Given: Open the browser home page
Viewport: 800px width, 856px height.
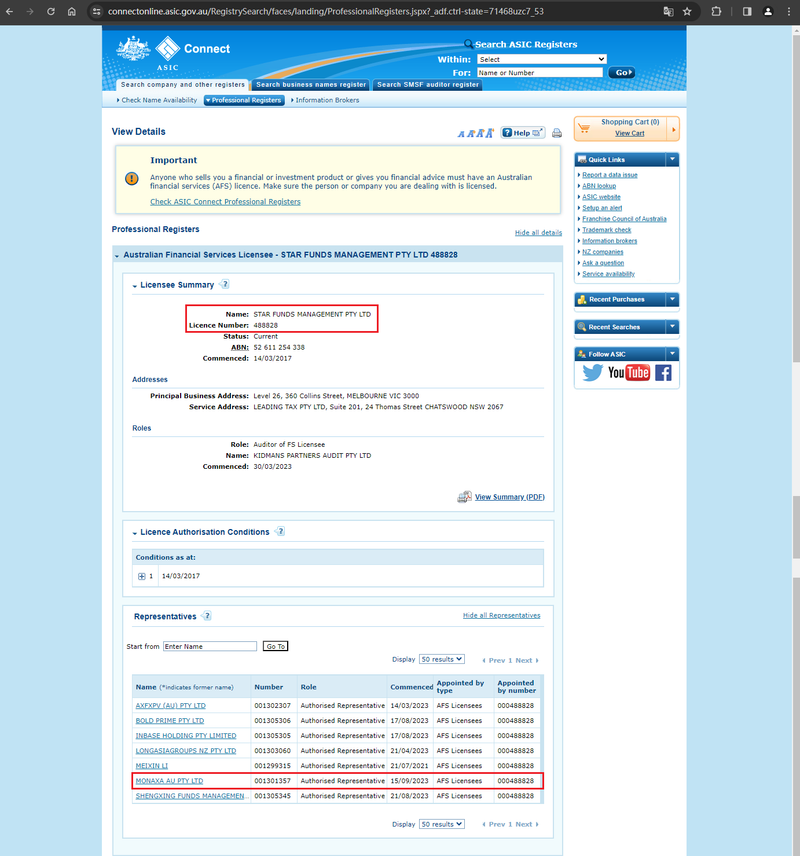Looking at the screenshot, I should tap(72, 11).
